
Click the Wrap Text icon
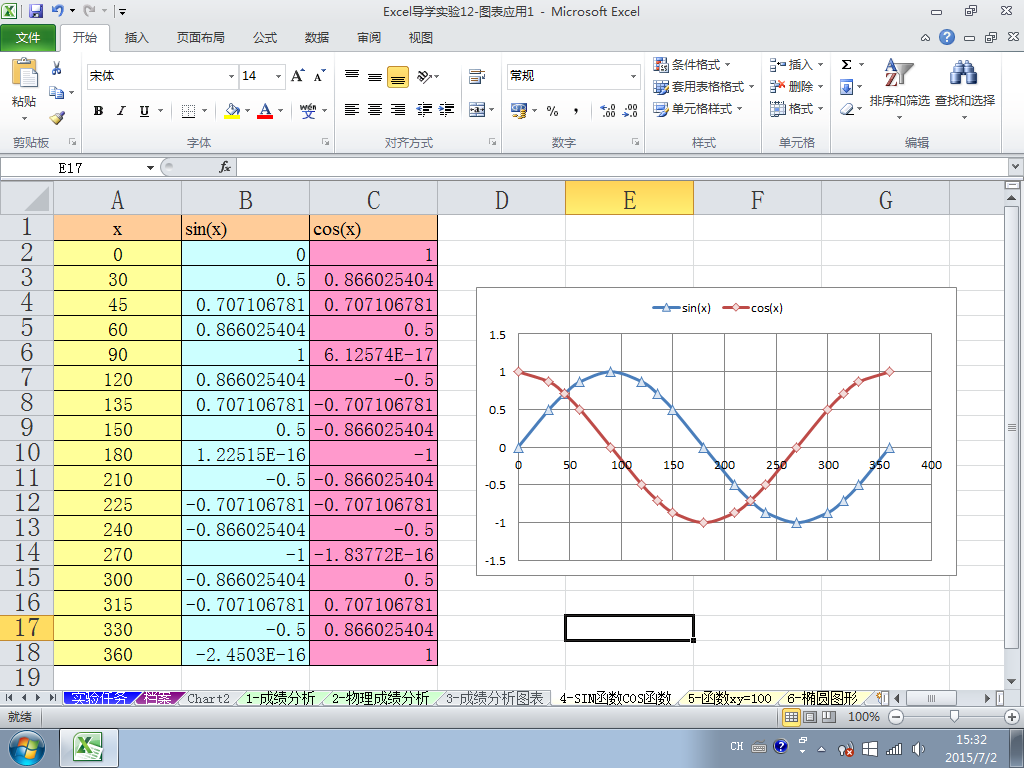(477, 76)
